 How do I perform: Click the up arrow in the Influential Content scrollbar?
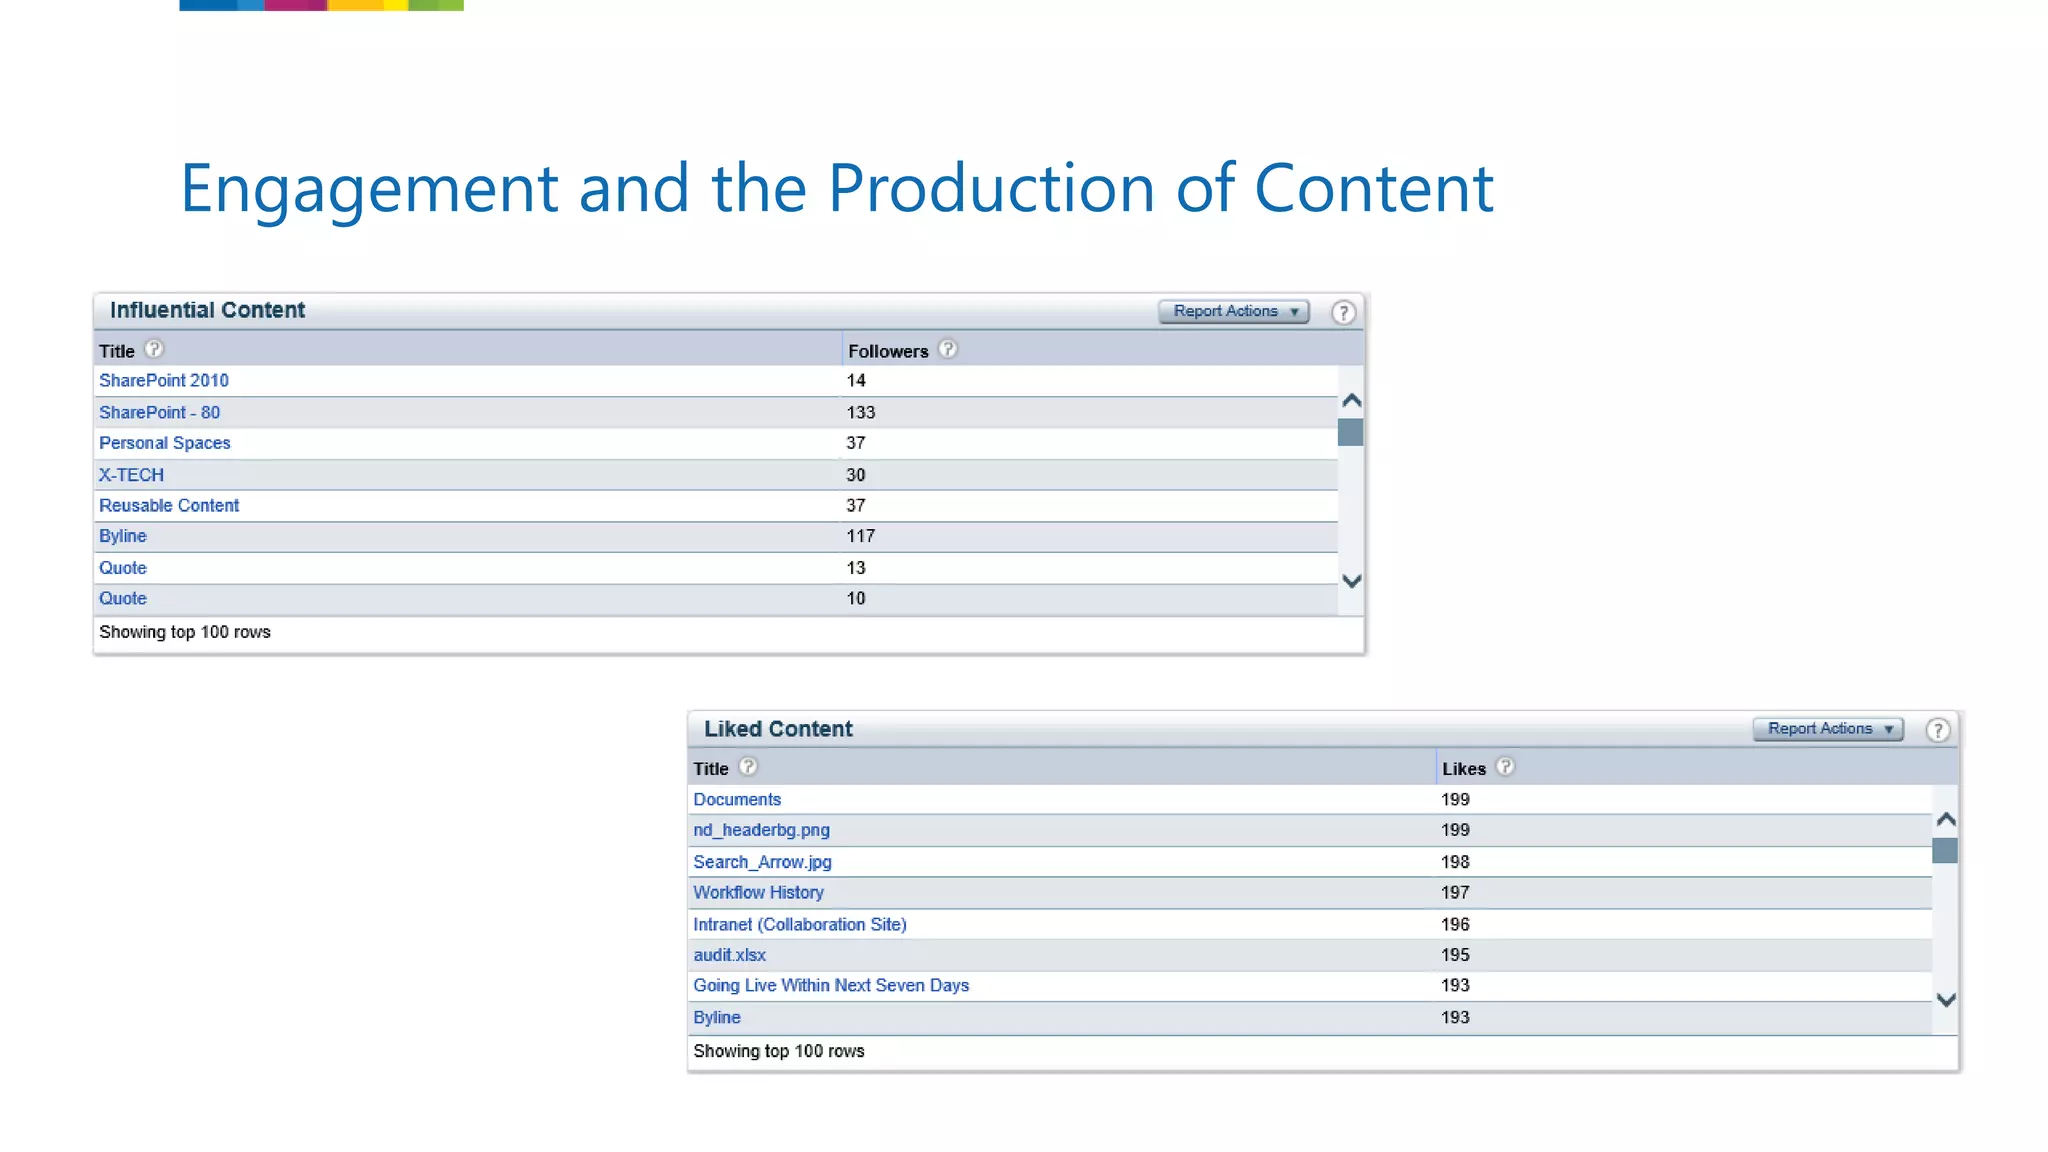pyautogui.click(x=1351, y=401)
